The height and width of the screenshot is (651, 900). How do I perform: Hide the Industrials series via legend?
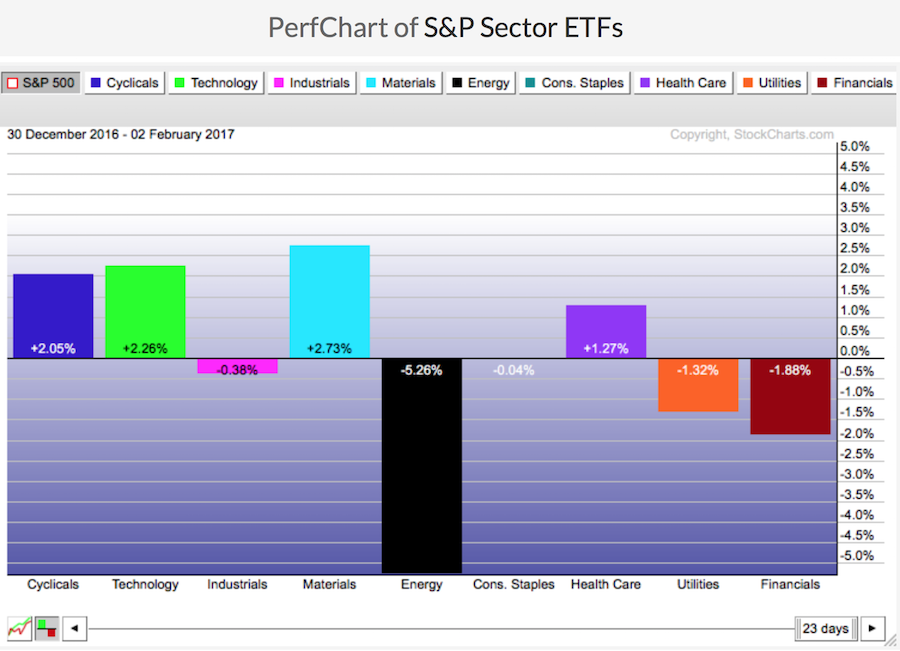click(311, 83)
